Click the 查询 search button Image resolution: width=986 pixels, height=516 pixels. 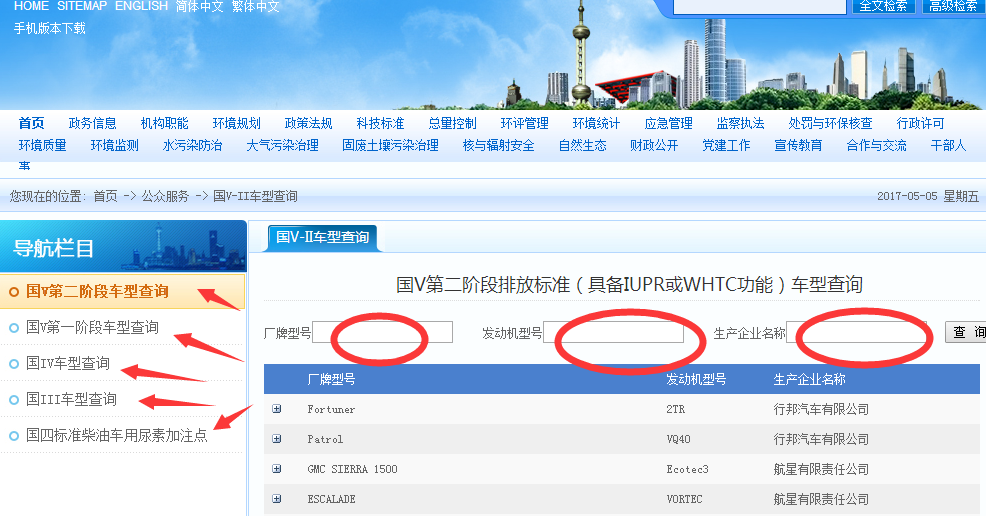point(967,332)
